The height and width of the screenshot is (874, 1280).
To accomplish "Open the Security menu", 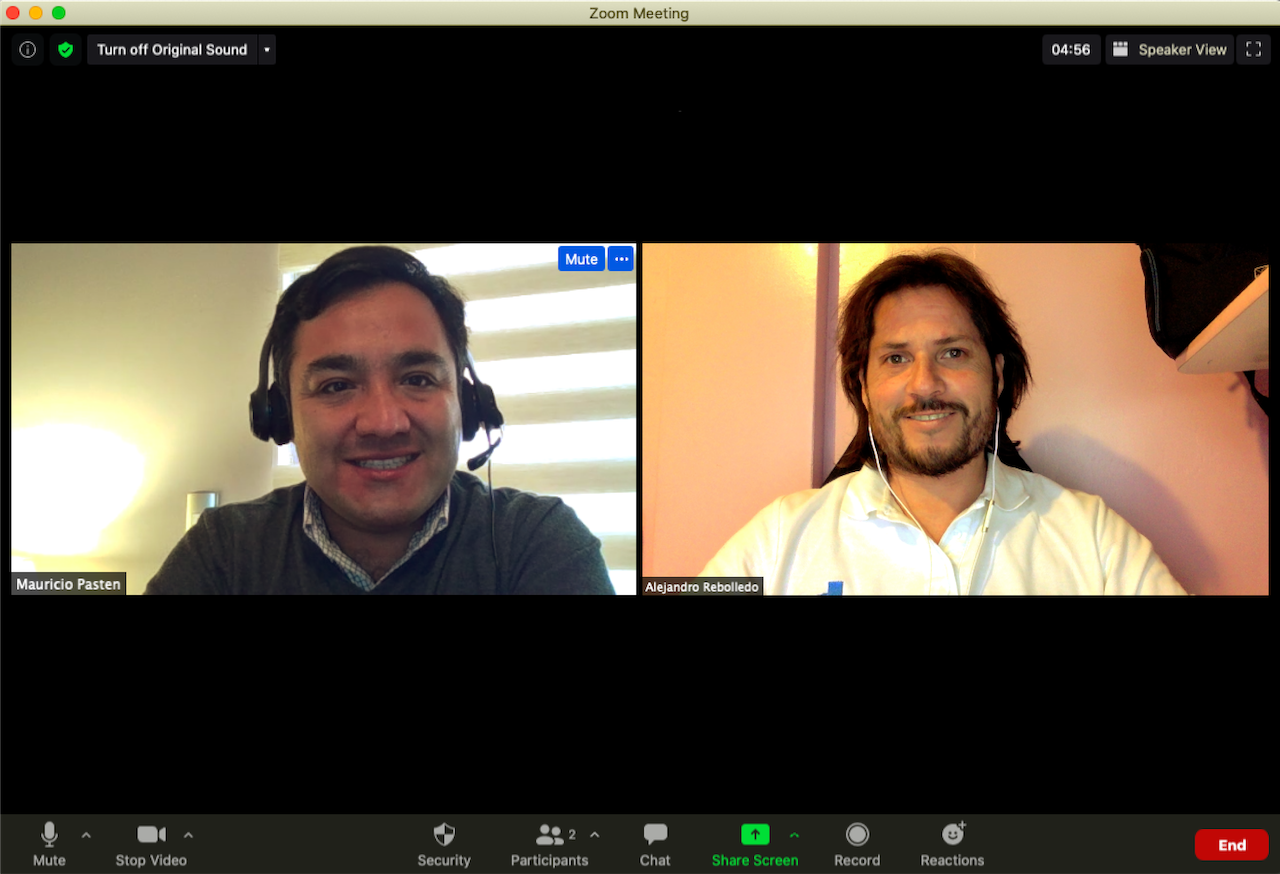I will tap(444, 844).
